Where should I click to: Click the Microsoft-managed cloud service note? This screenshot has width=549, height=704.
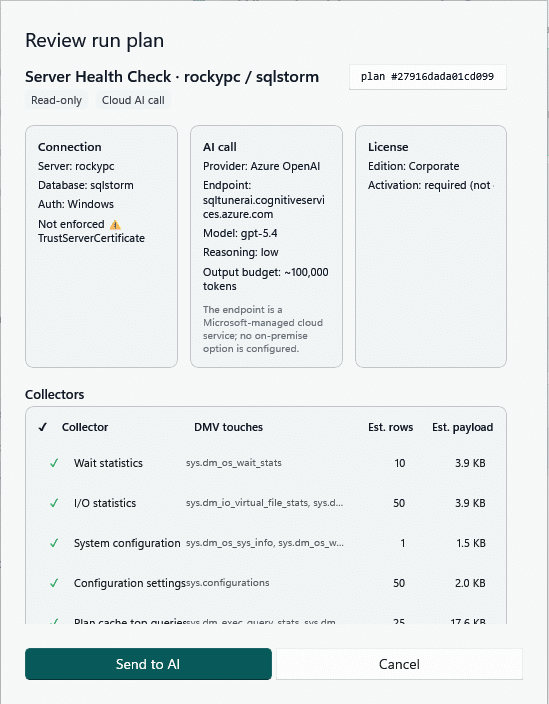(x=263, y=329)
